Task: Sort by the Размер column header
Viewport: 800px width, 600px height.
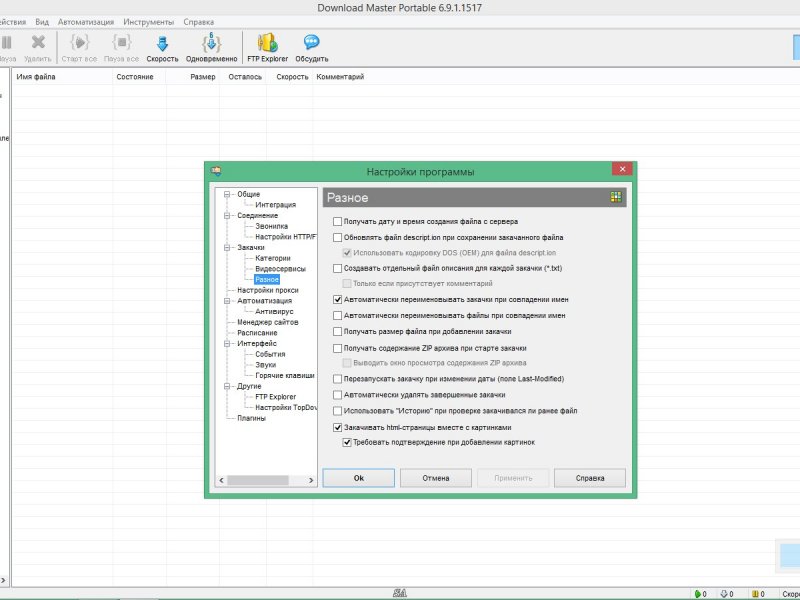Action: (x=193, y=77)
